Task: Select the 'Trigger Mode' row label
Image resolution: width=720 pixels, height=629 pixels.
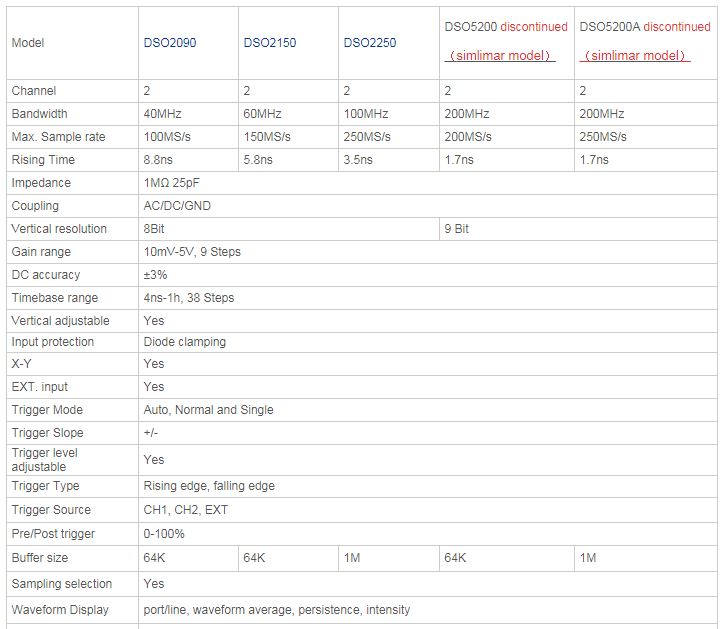Action: pyautogui.click(x=47, y=410)
